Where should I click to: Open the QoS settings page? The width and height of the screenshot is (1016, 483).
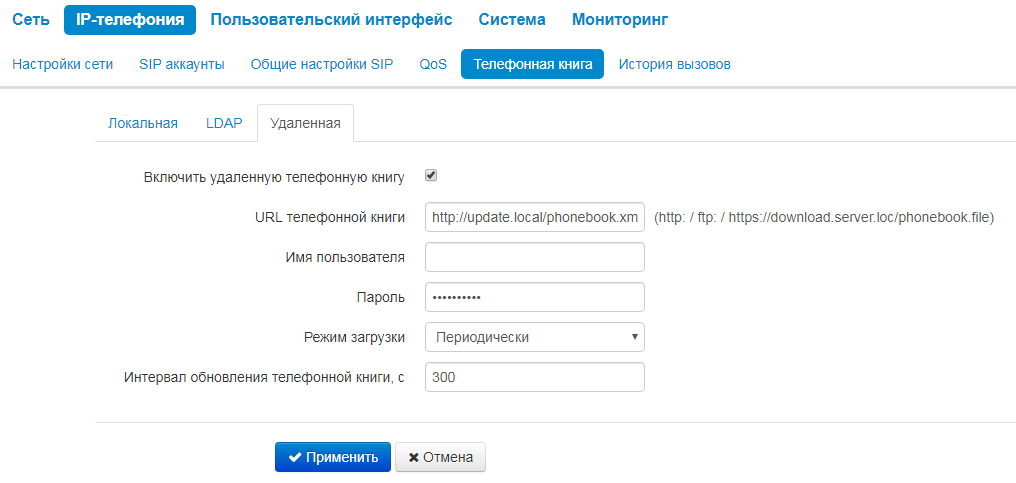(x=433, y=64)
